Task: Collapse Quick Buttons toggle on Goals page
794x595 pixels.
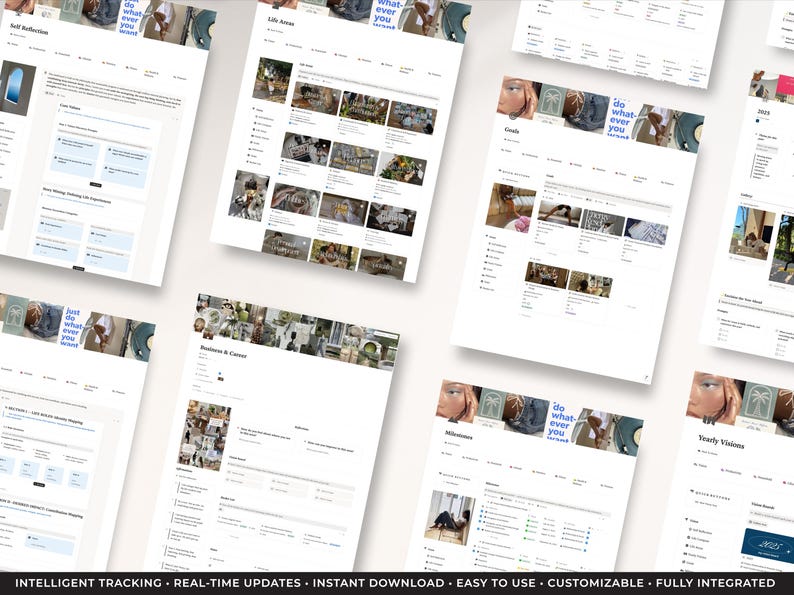Action: tap(513, 174)
